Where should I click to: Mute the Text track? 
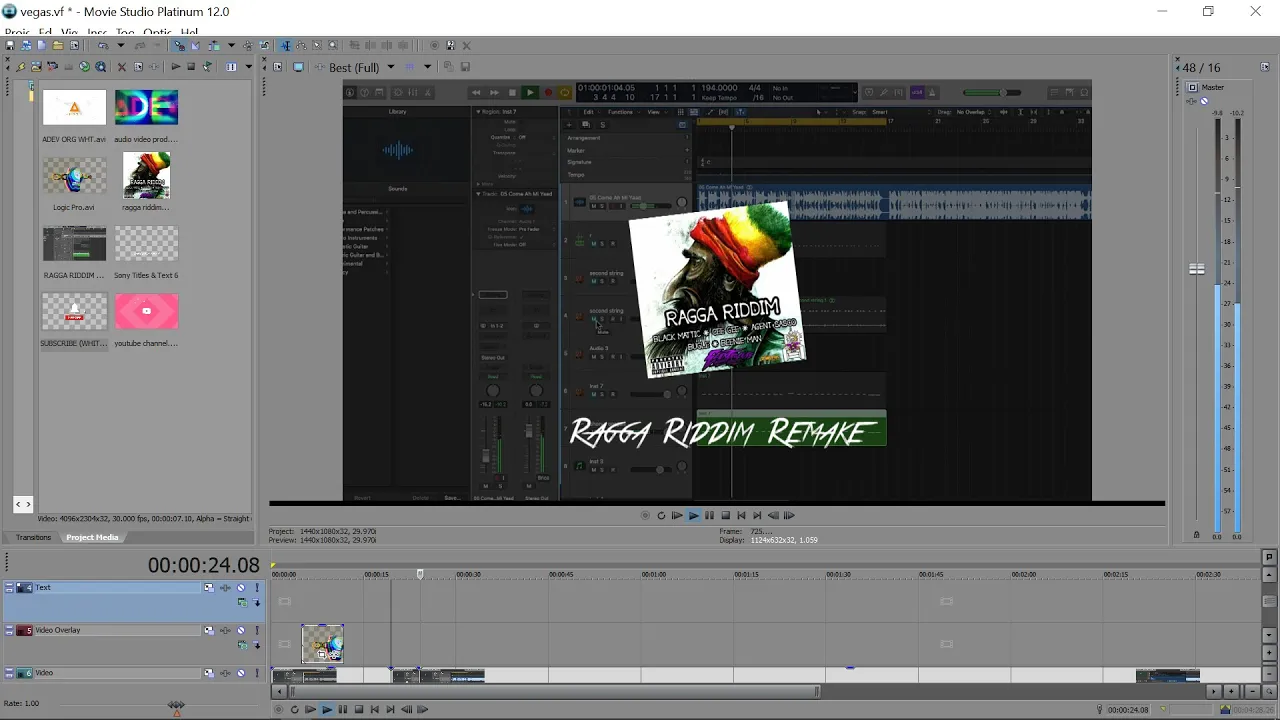241,588
